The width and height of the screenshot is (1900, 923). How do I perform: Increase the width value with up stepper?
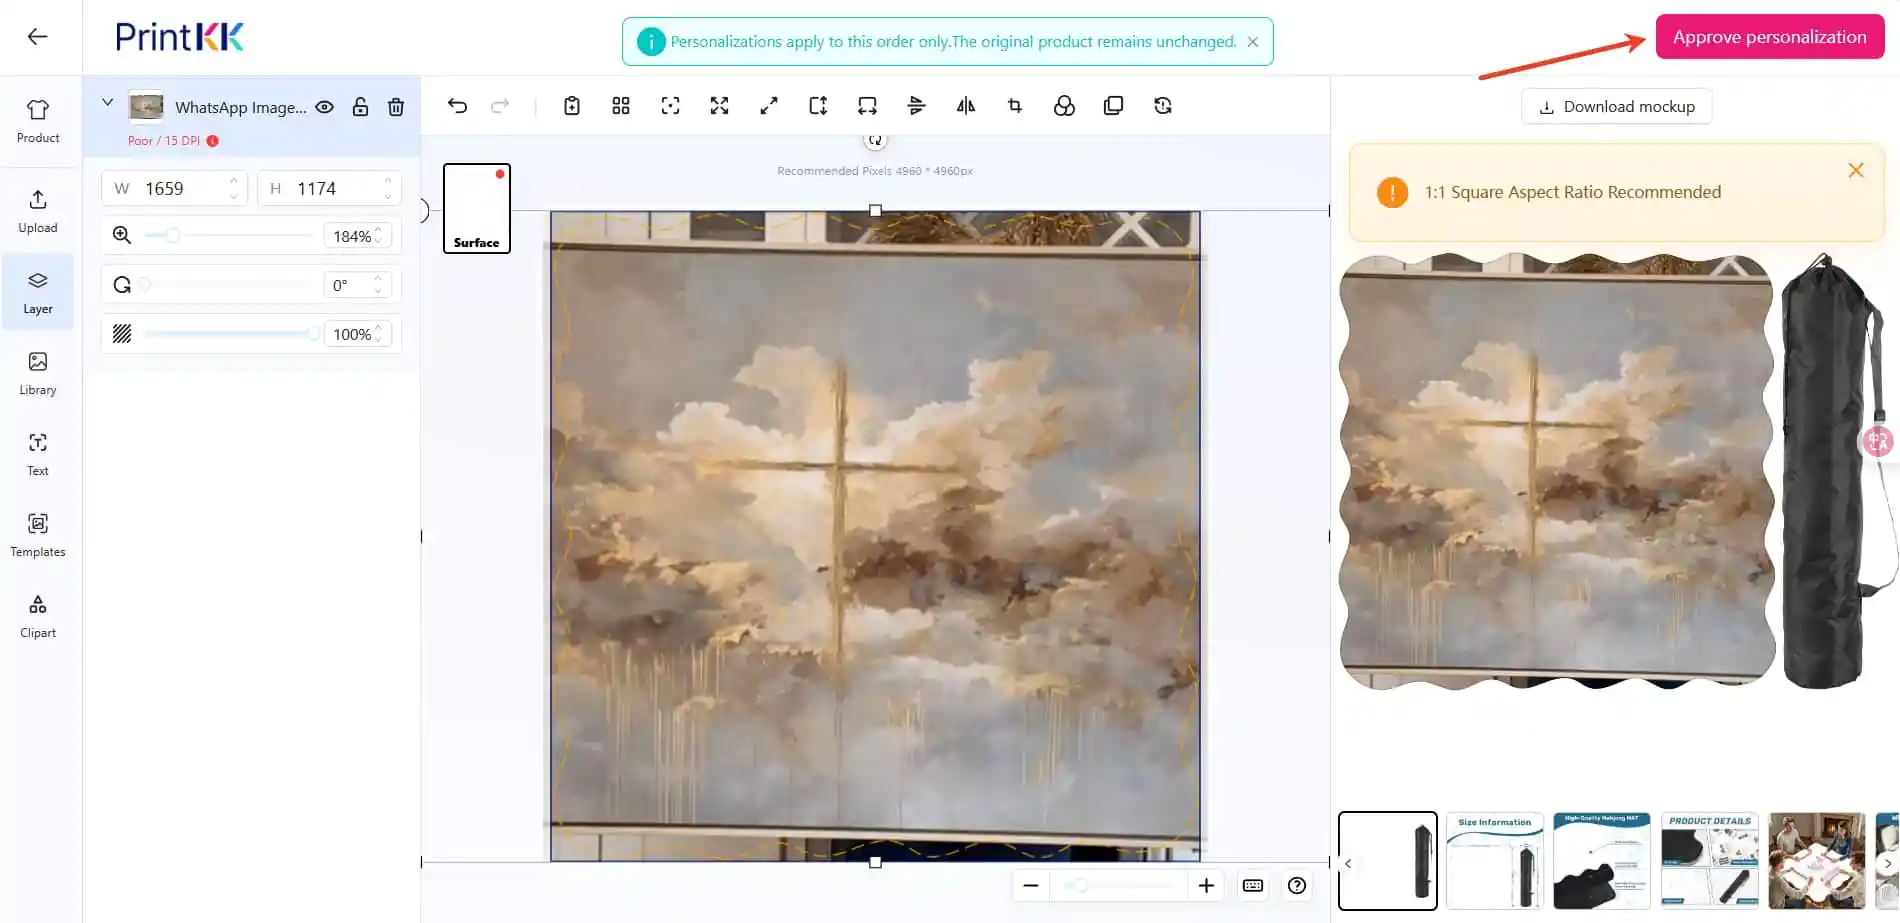click(233, 181)
